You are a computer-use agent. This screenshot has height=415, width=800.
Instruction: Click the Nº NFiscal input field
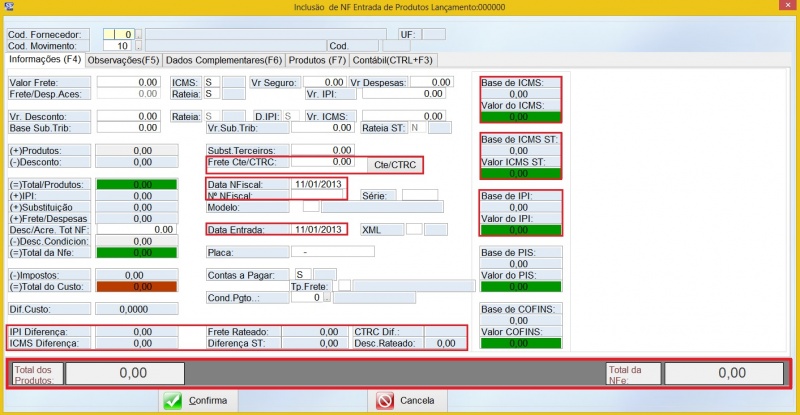point(317,195)
